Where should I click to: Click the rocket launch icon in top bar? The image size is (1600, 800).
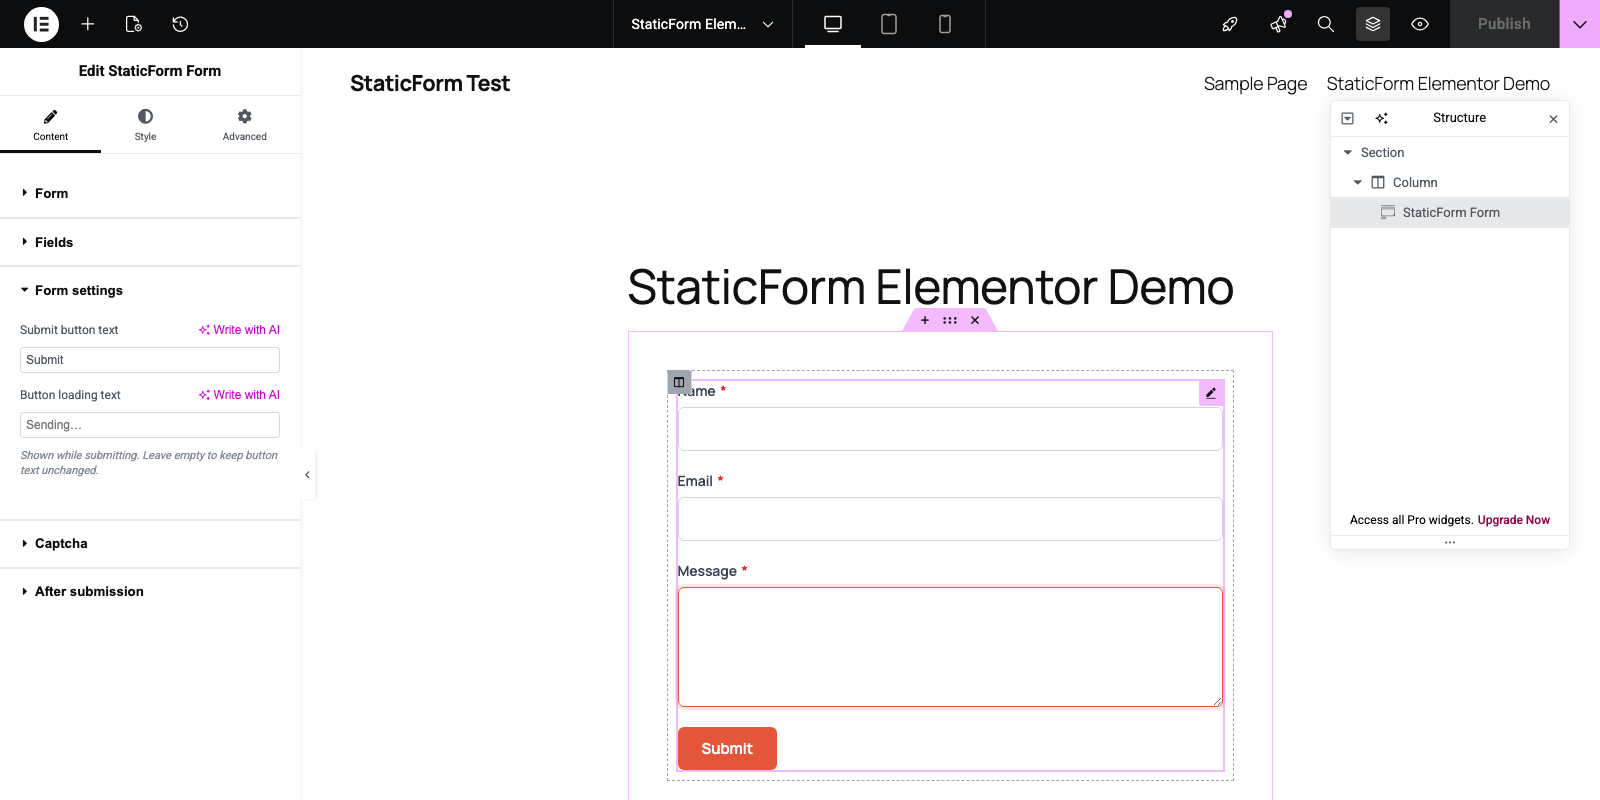point(1230,24)
